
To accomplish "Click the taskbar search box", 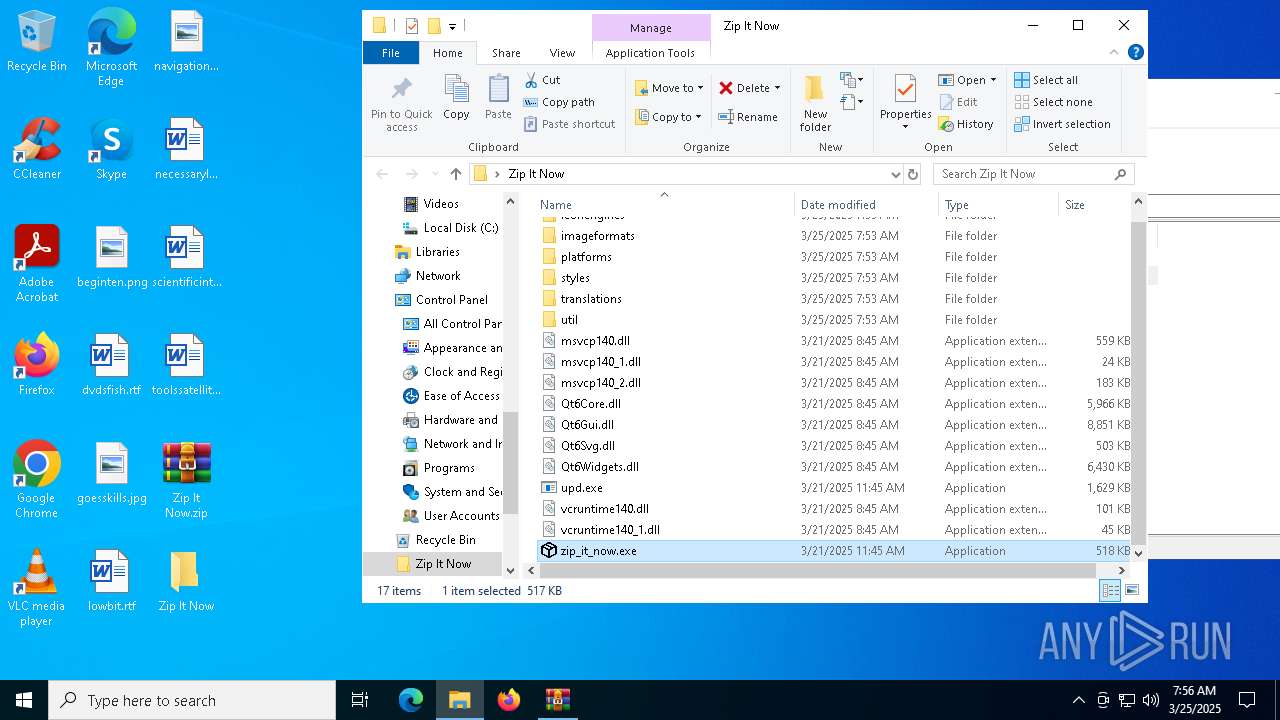I will coord(192,700).
